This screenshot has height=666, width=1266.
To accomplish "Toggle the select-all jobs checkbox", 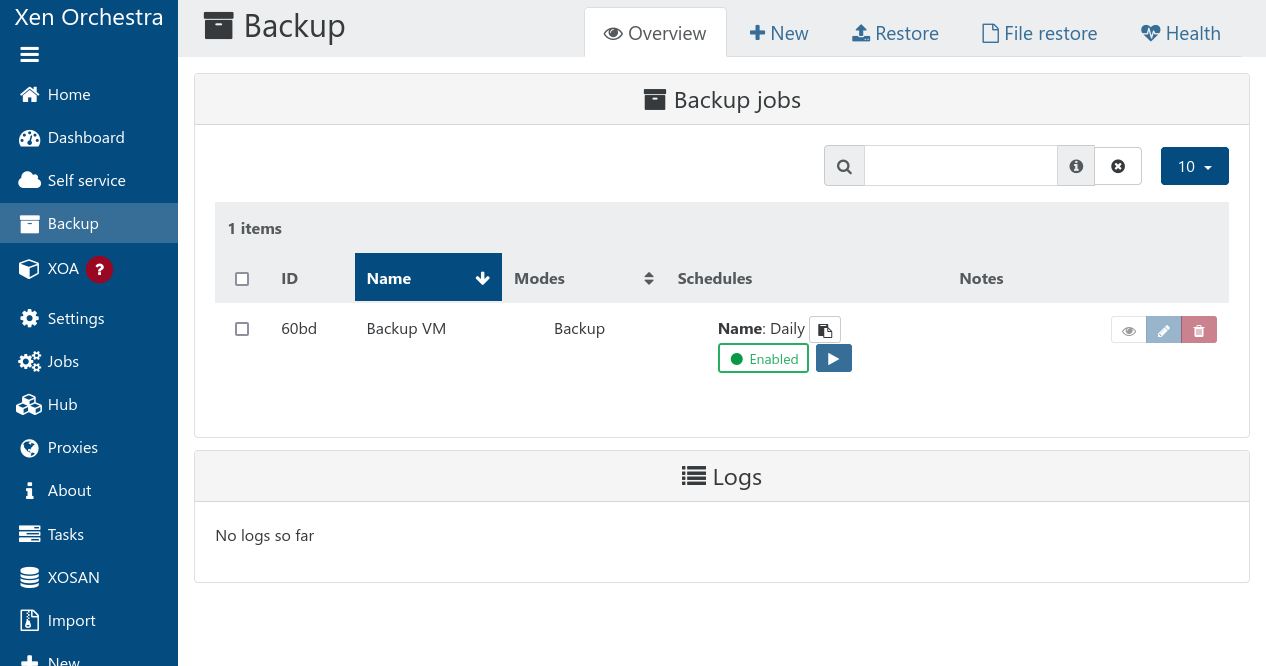I will coord(242,279).
